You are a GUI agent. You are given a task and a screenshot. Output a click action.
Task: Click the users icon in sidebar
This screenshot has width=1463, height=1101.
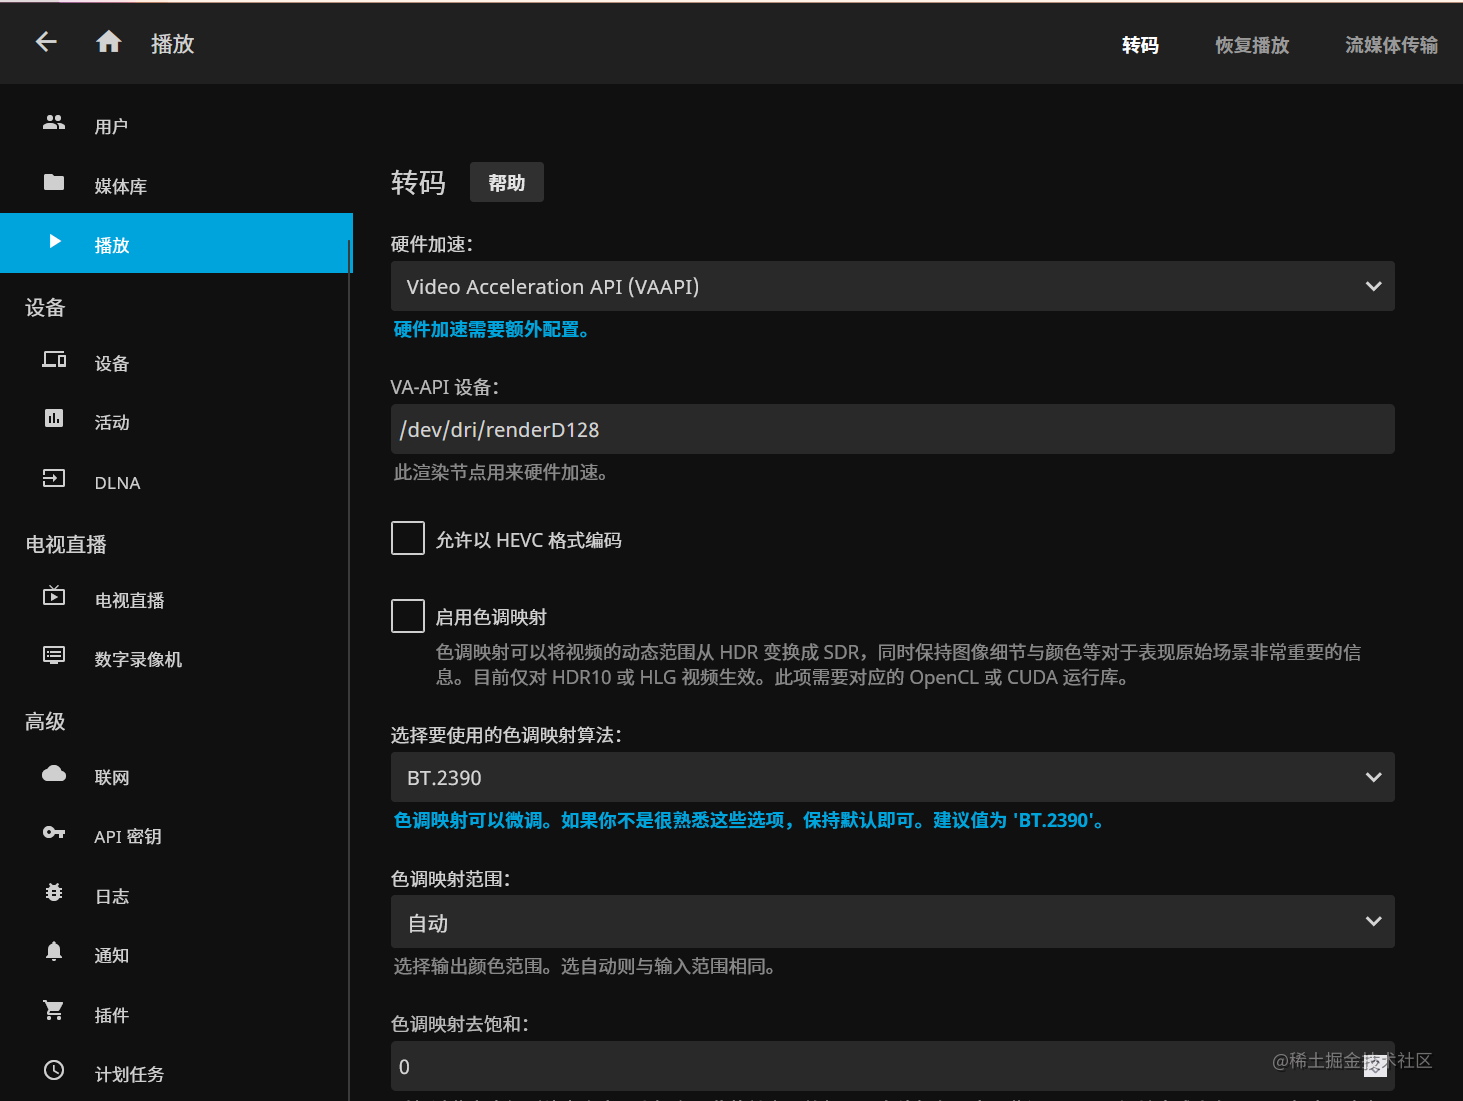(54, 123)
